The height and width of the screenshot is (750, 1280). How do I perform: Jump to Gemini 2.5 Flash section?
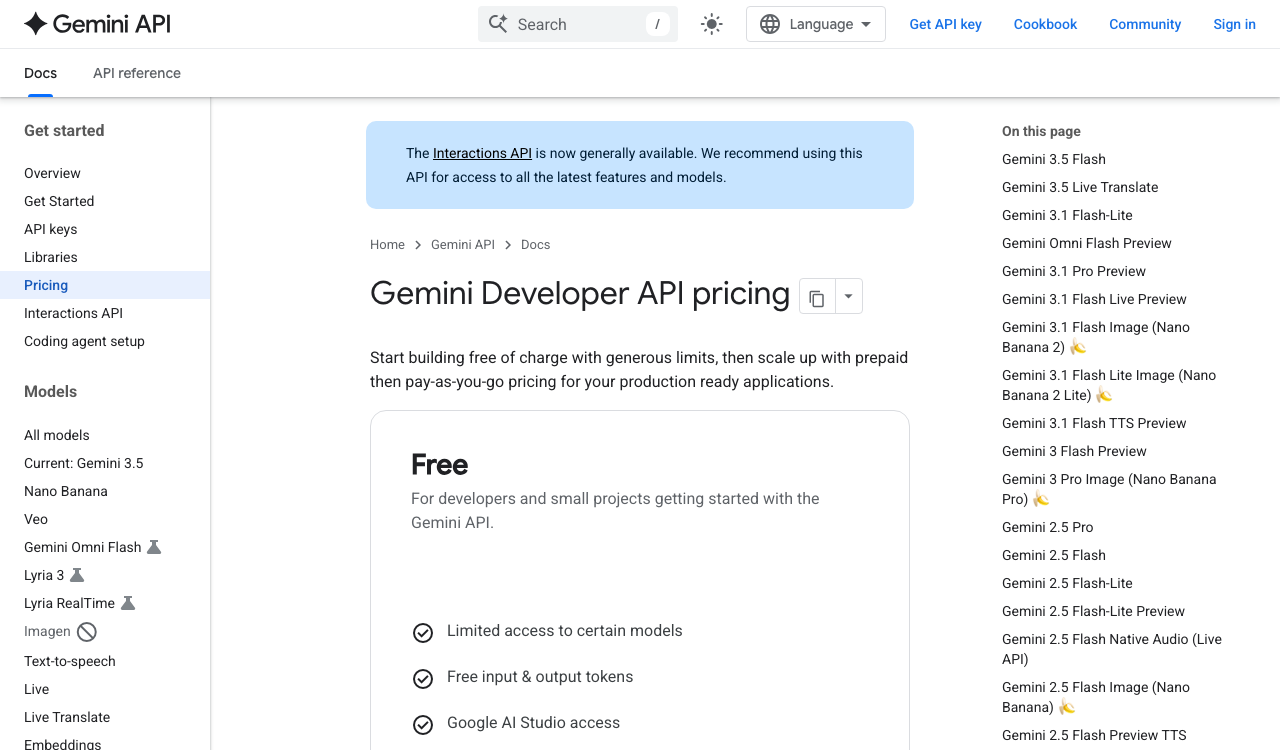(x=1054, y=555)
